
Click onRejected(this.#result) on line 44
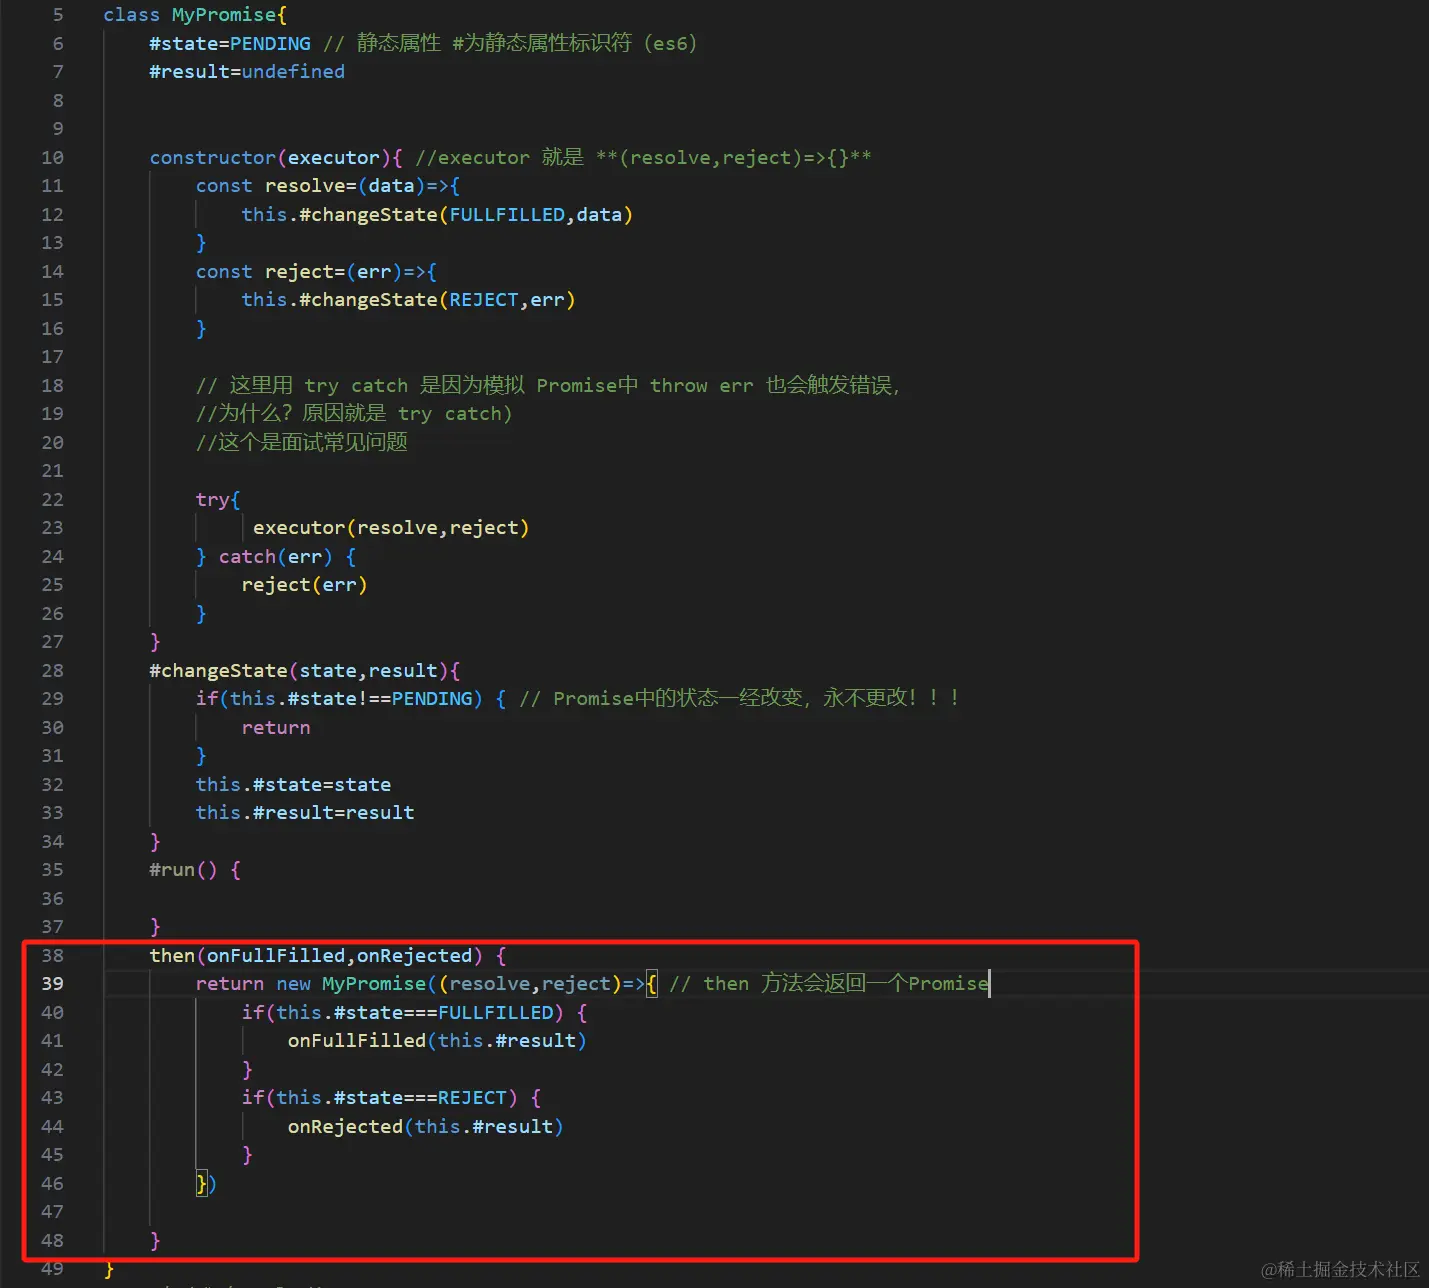point(426,1127)
